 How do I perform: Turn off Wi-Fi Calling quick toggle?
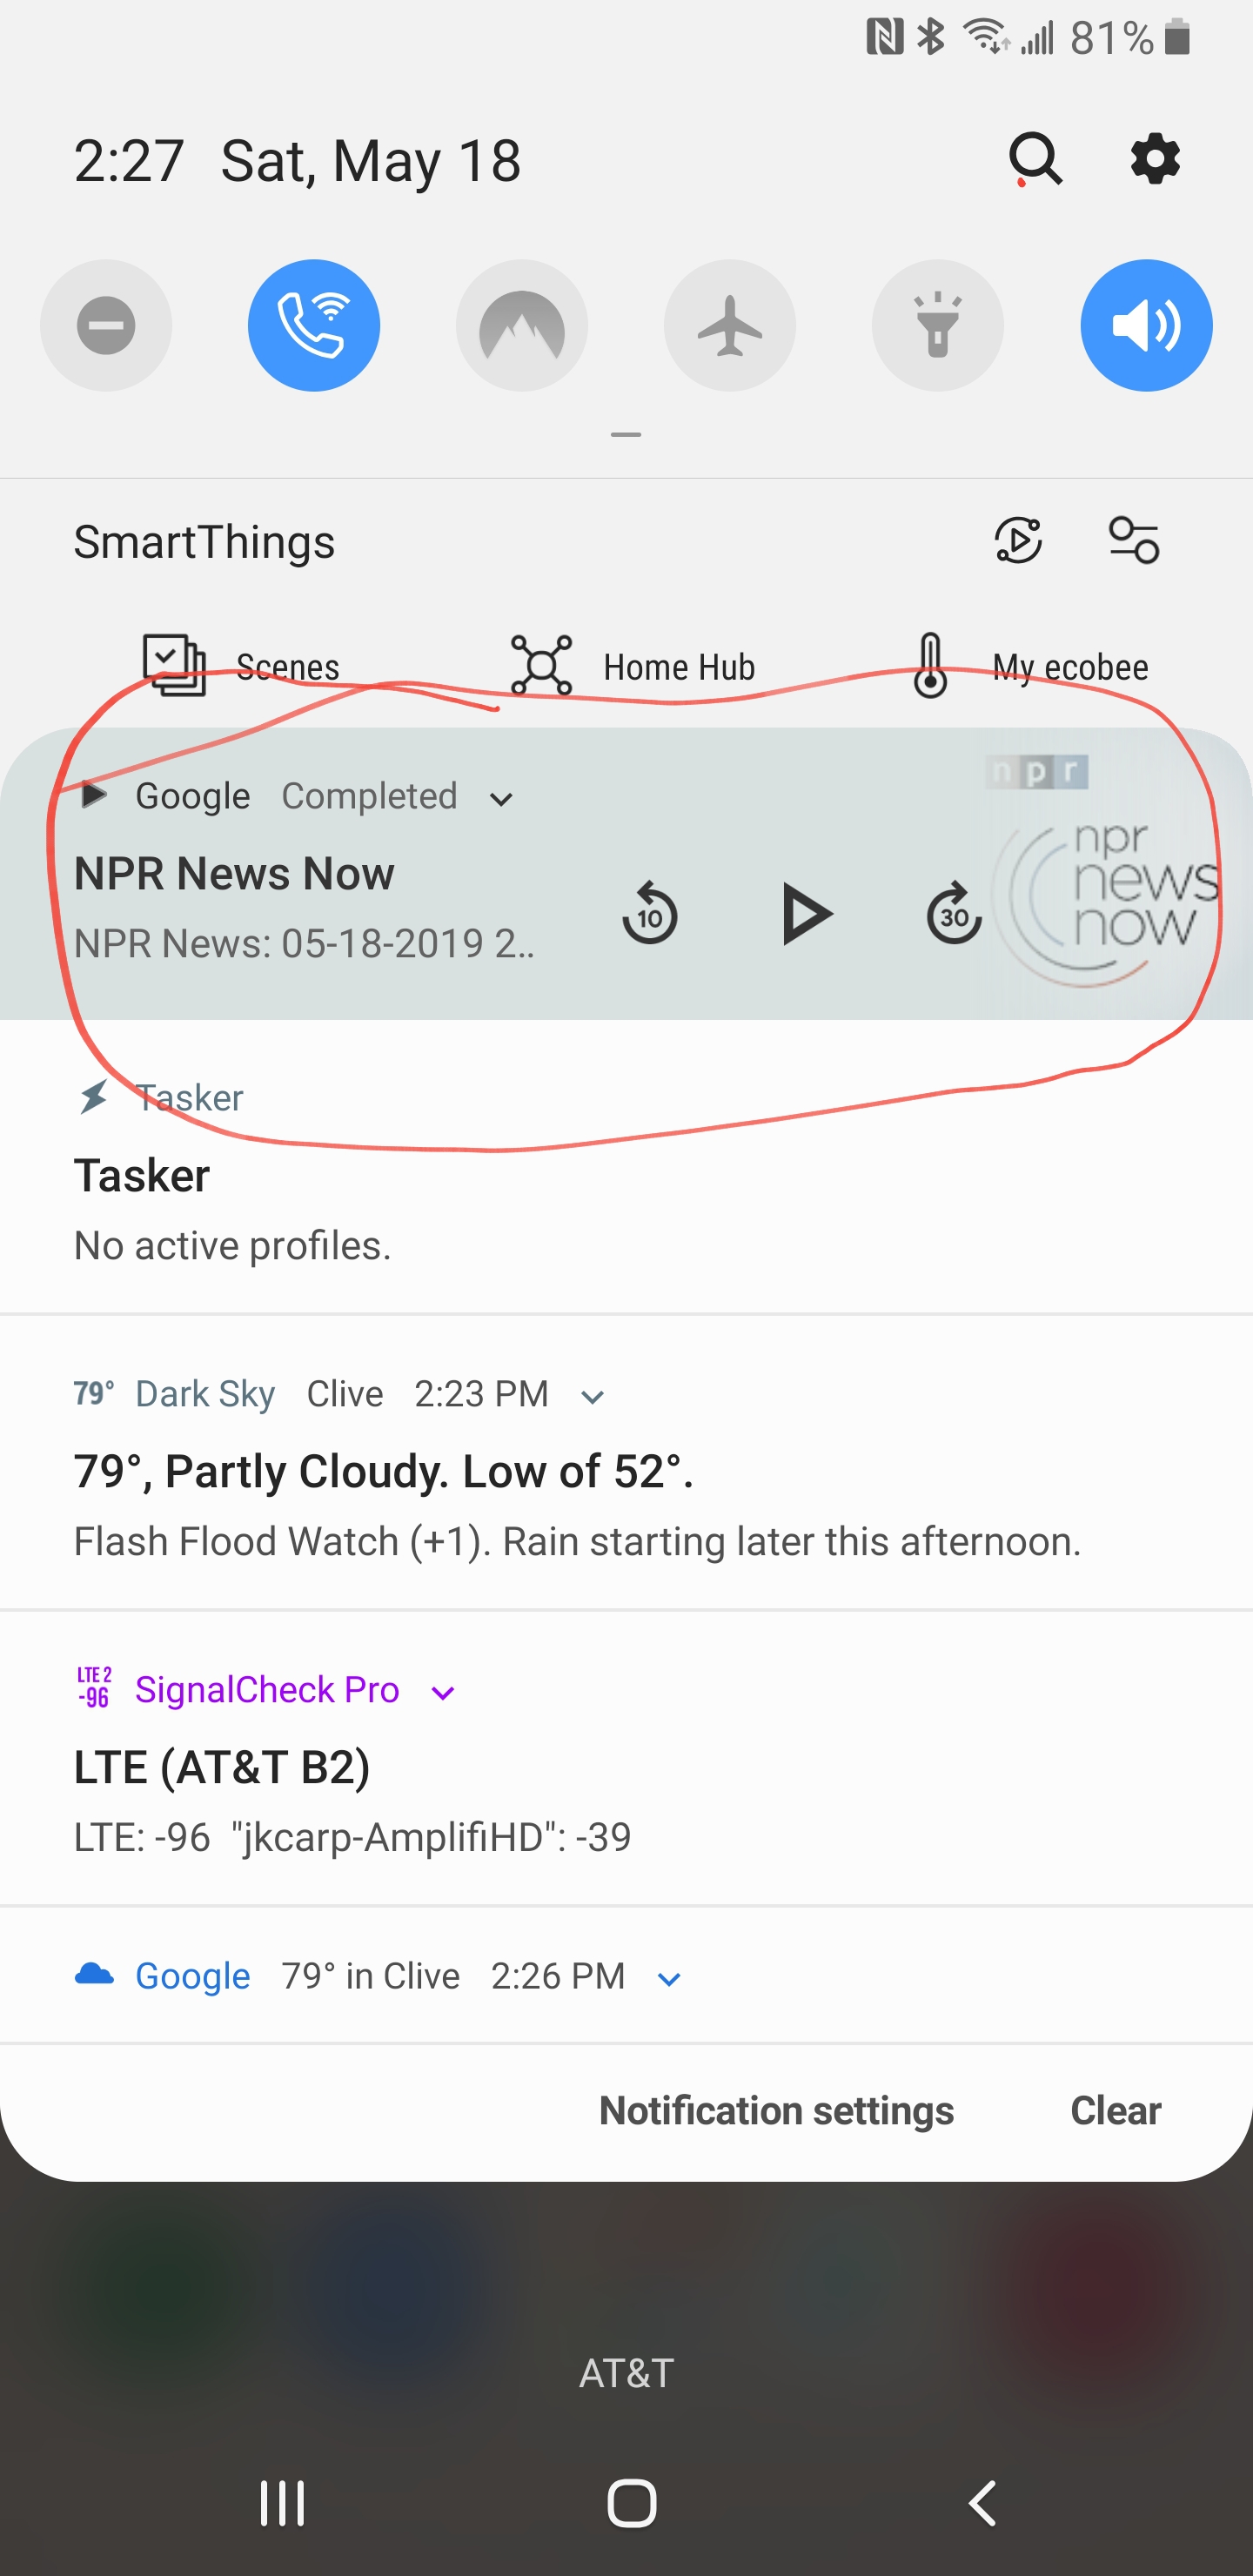pyautogui.click(x=314, y=326)
